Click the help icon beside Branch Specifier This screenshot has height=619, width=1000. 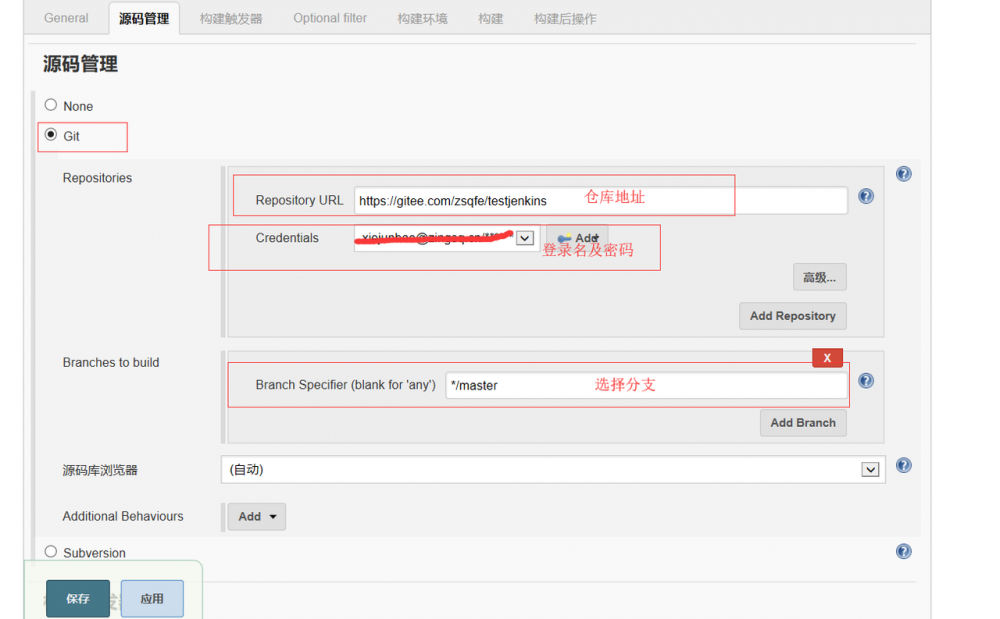click(x=866, y=380)
